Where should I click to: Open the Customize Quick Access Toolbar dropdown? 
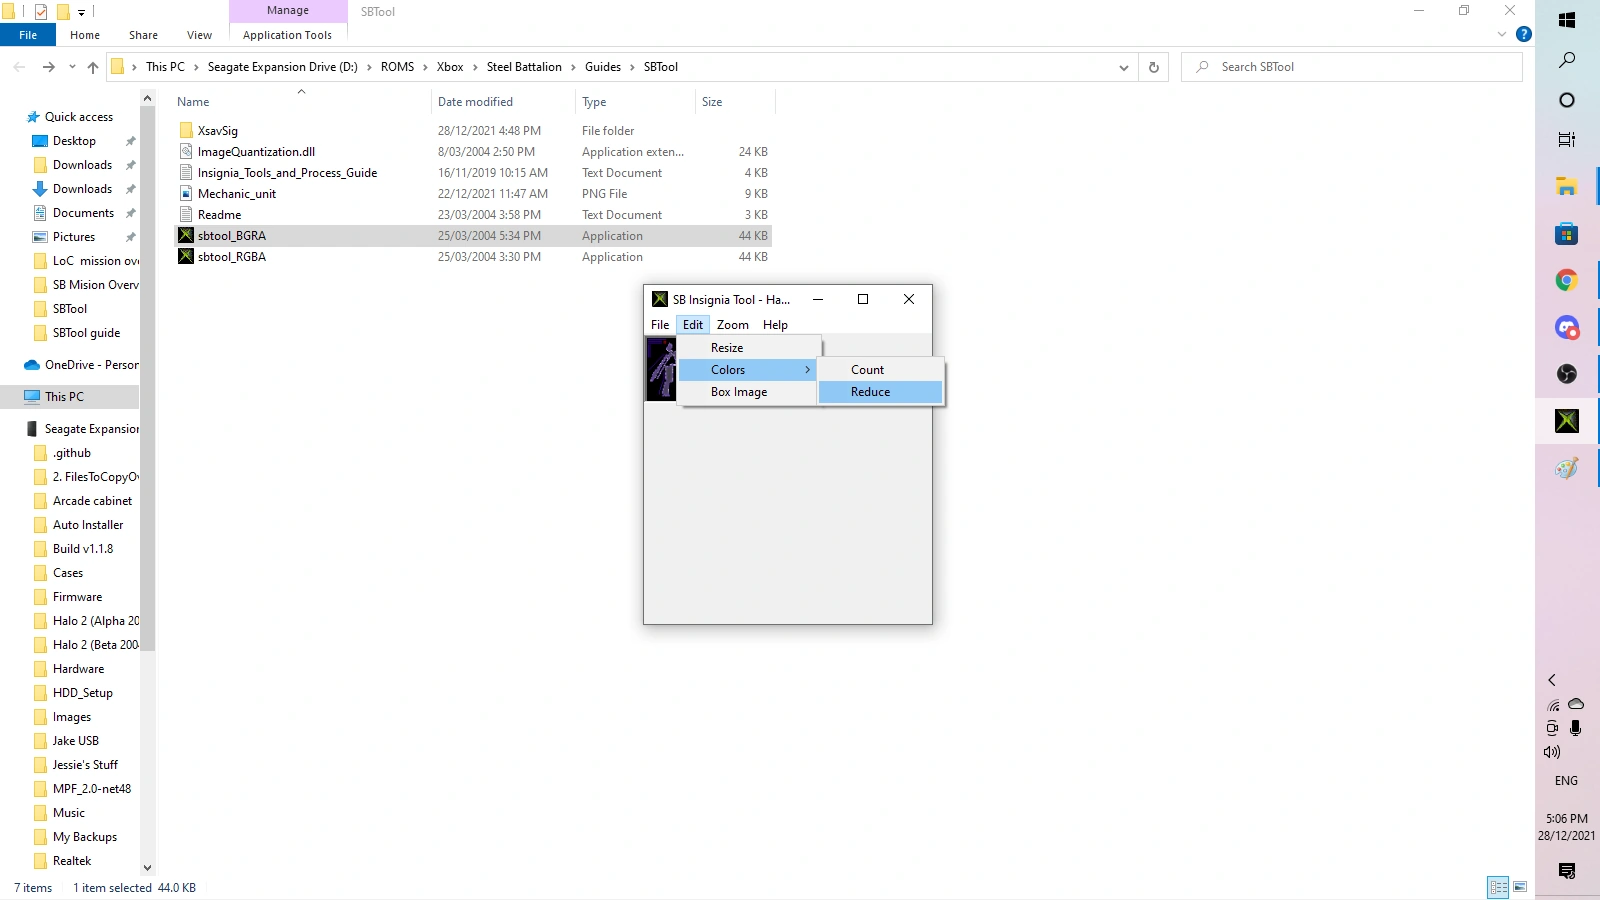point(82,12)
